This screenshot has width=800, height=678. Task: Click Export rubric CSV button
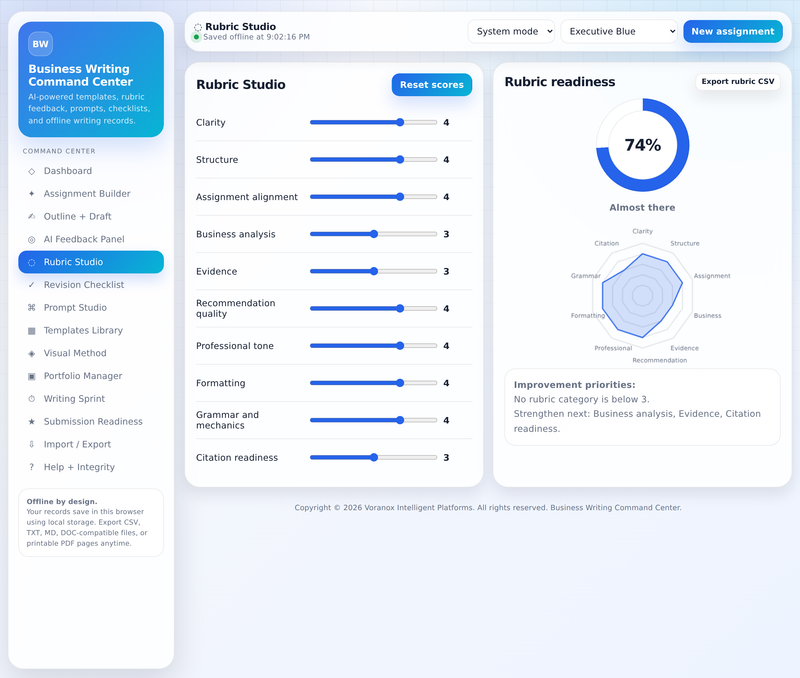[738, 82]
